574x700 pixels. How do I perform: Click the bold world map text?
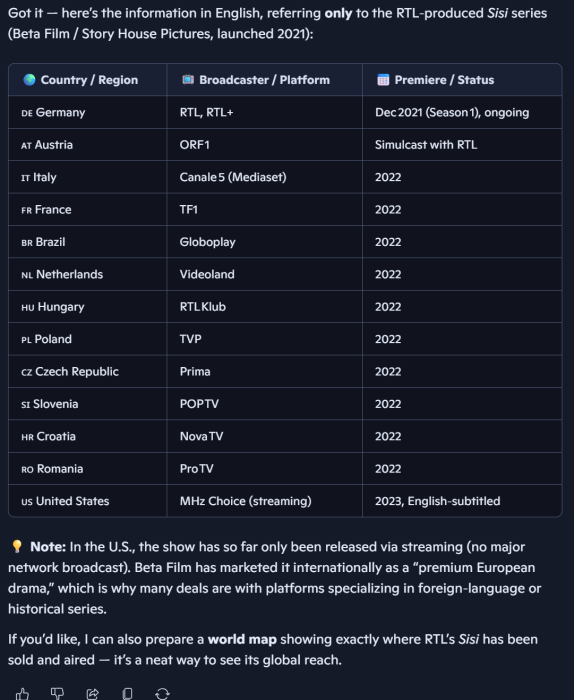(242, 639)
